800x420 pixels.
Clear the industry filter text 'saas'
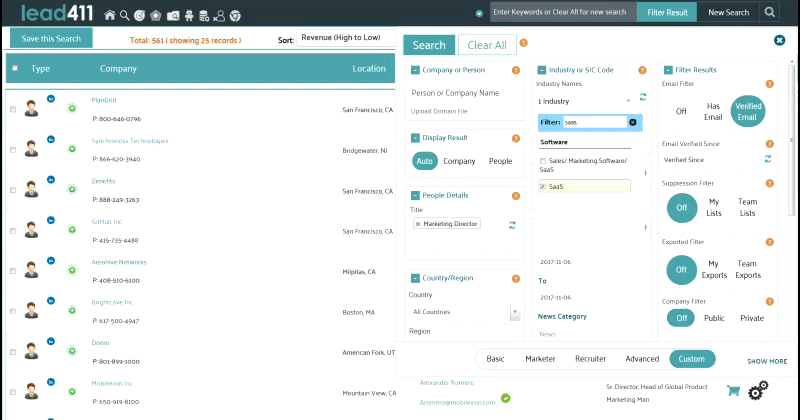[632, 122]
